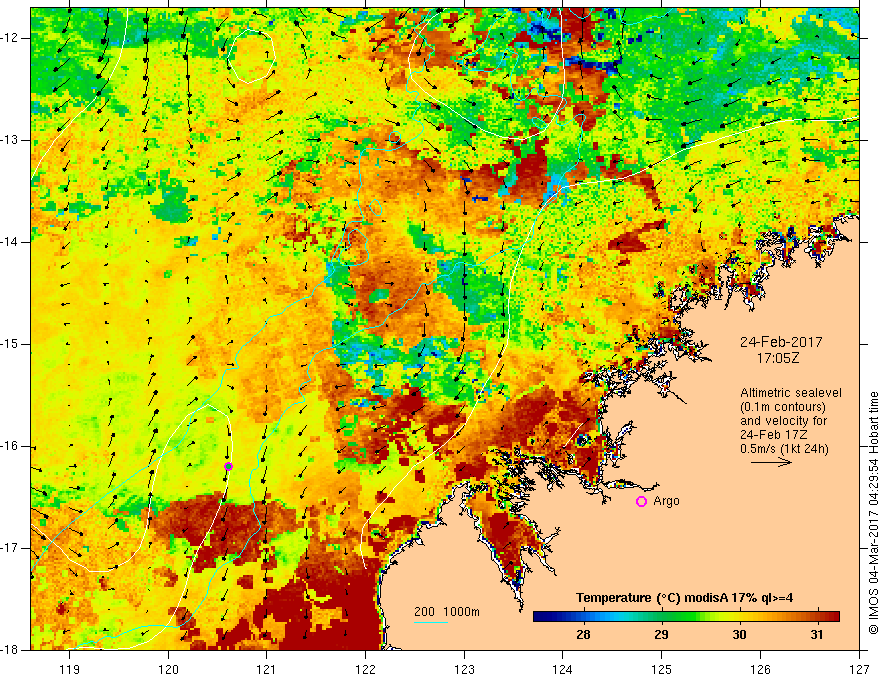Click the '17:05Z' time text
The image size is (880, 680).
778,358
